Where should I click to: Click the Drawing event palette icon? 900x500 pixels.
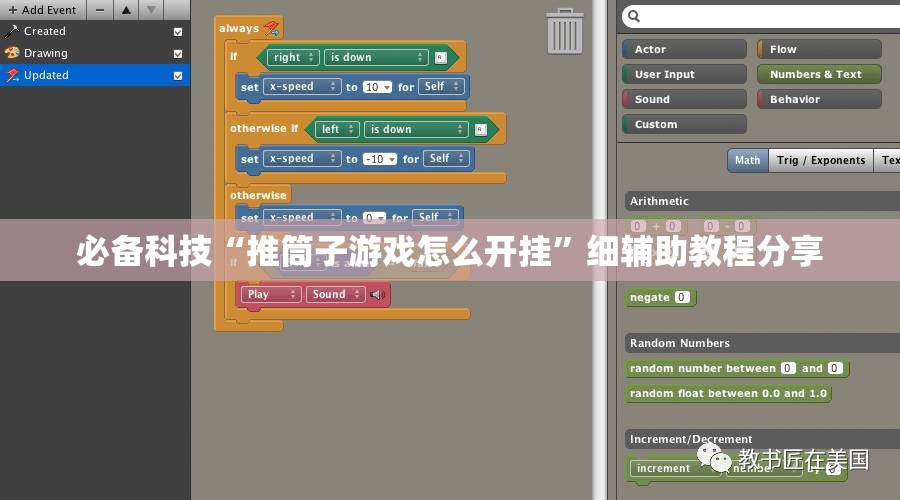coord(11,53)
